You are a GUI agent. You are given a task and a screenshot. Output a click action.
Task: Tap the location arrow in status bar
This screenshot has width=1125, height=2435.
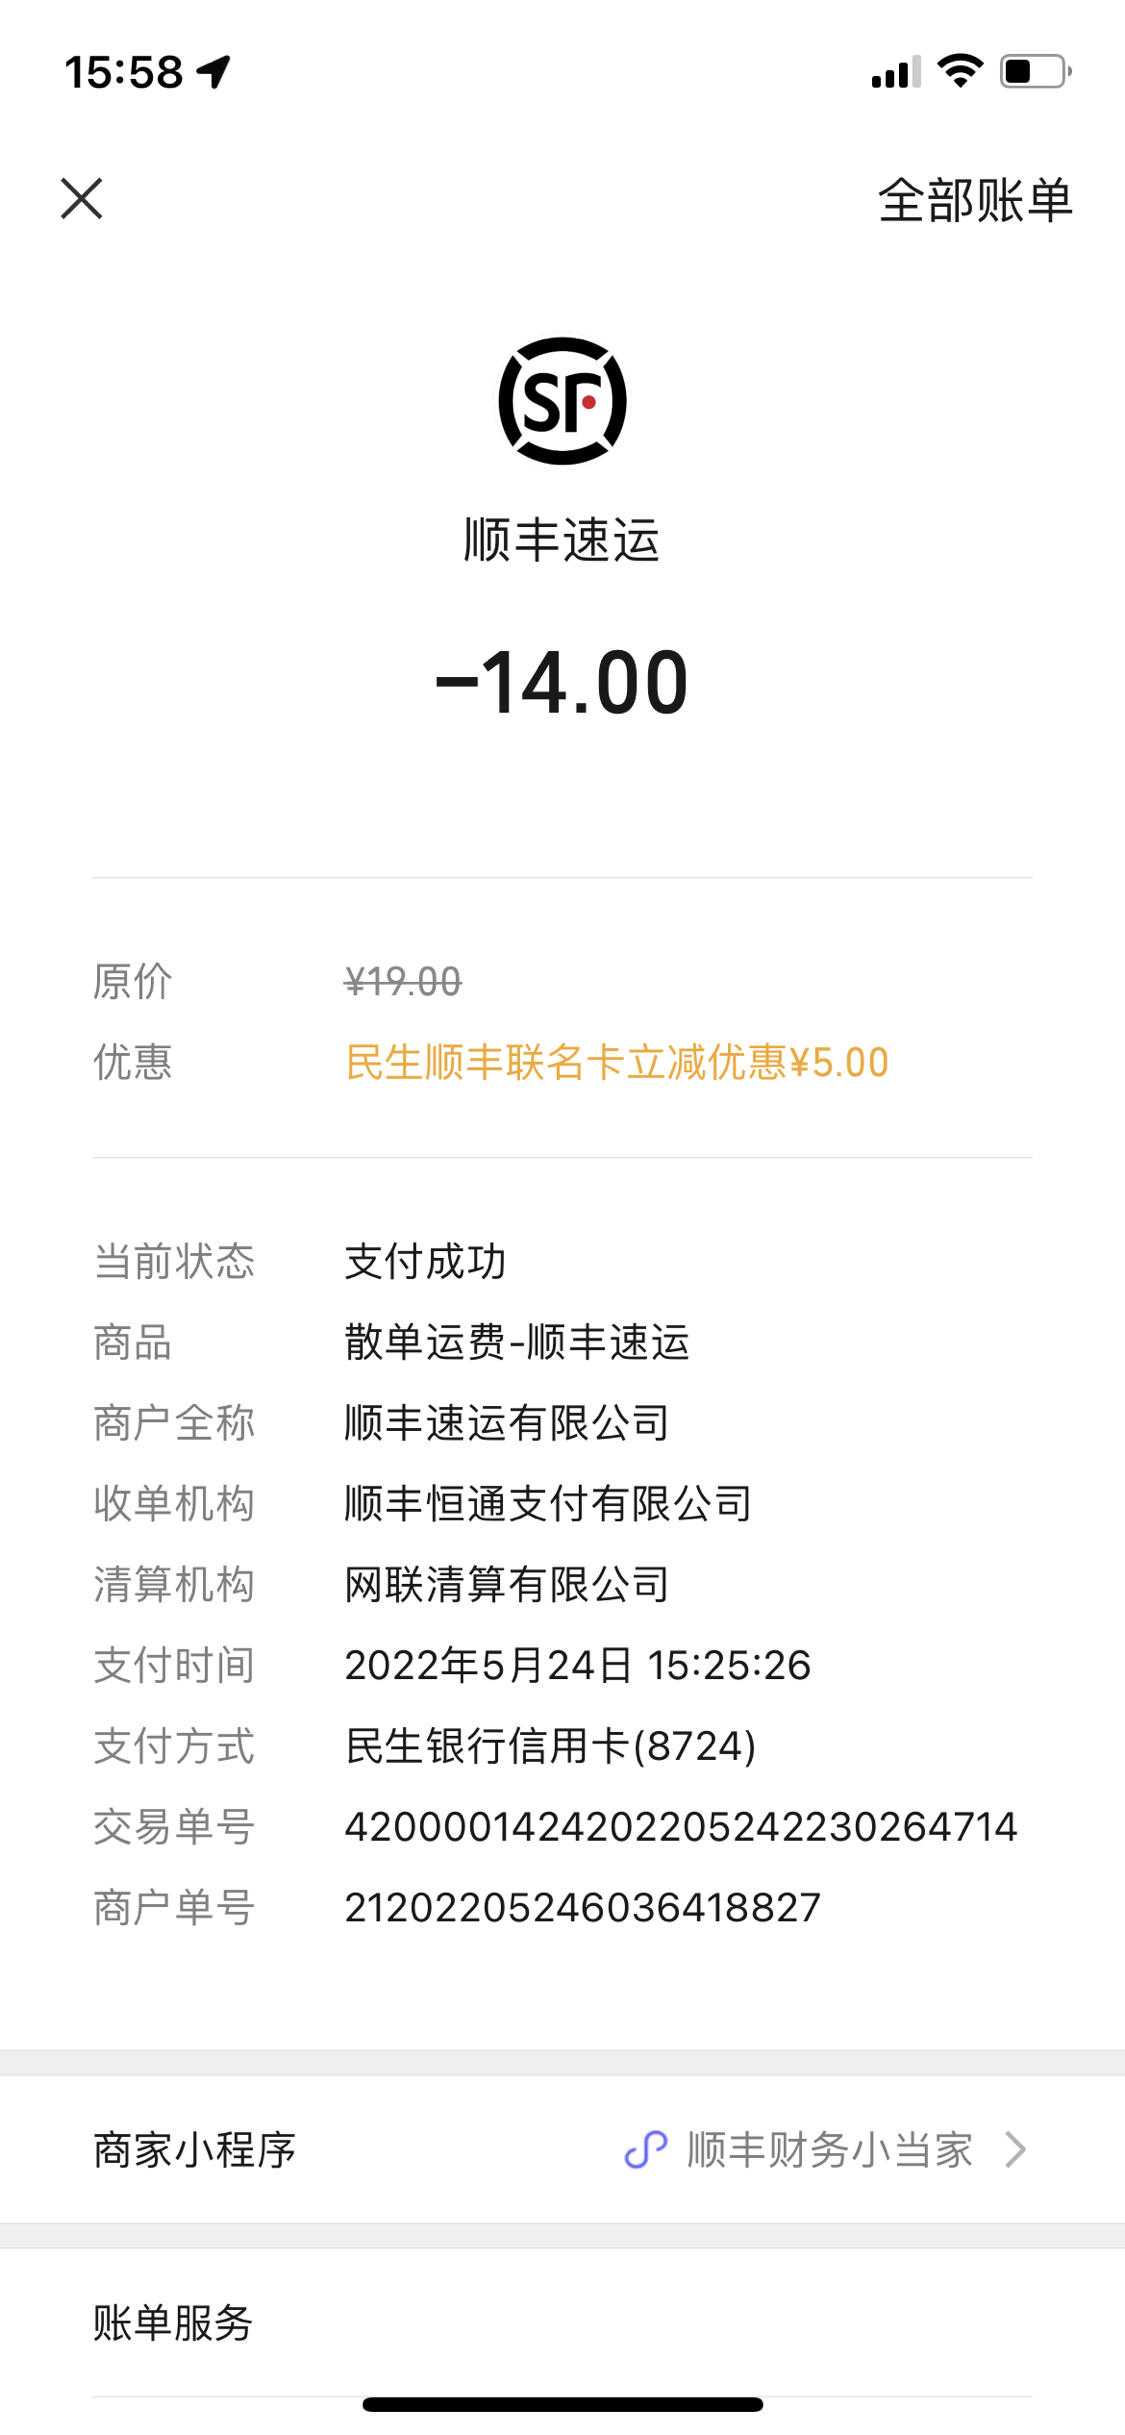pos(213,71)
